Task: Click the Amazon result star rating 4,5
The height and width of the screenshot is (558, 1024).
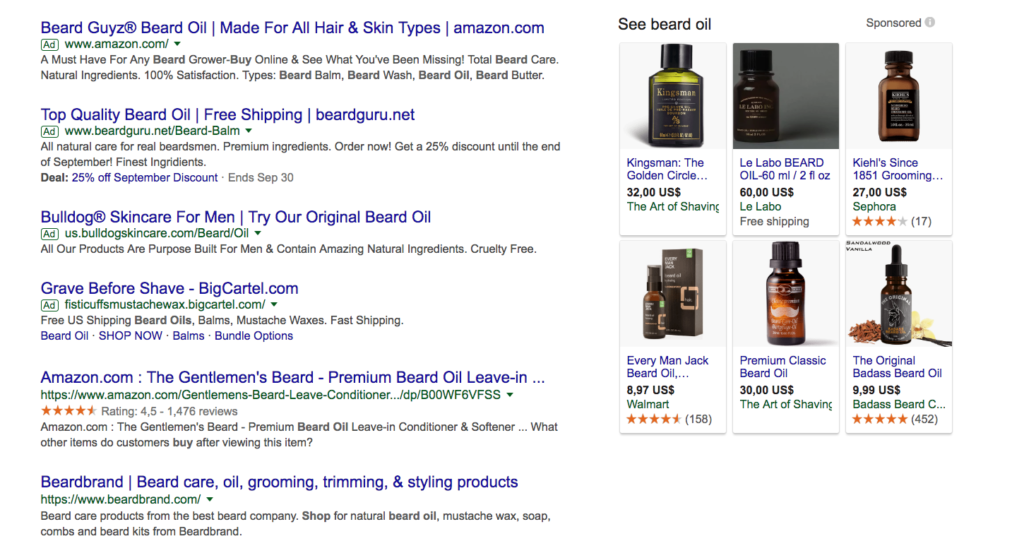Action: (69, 411)
